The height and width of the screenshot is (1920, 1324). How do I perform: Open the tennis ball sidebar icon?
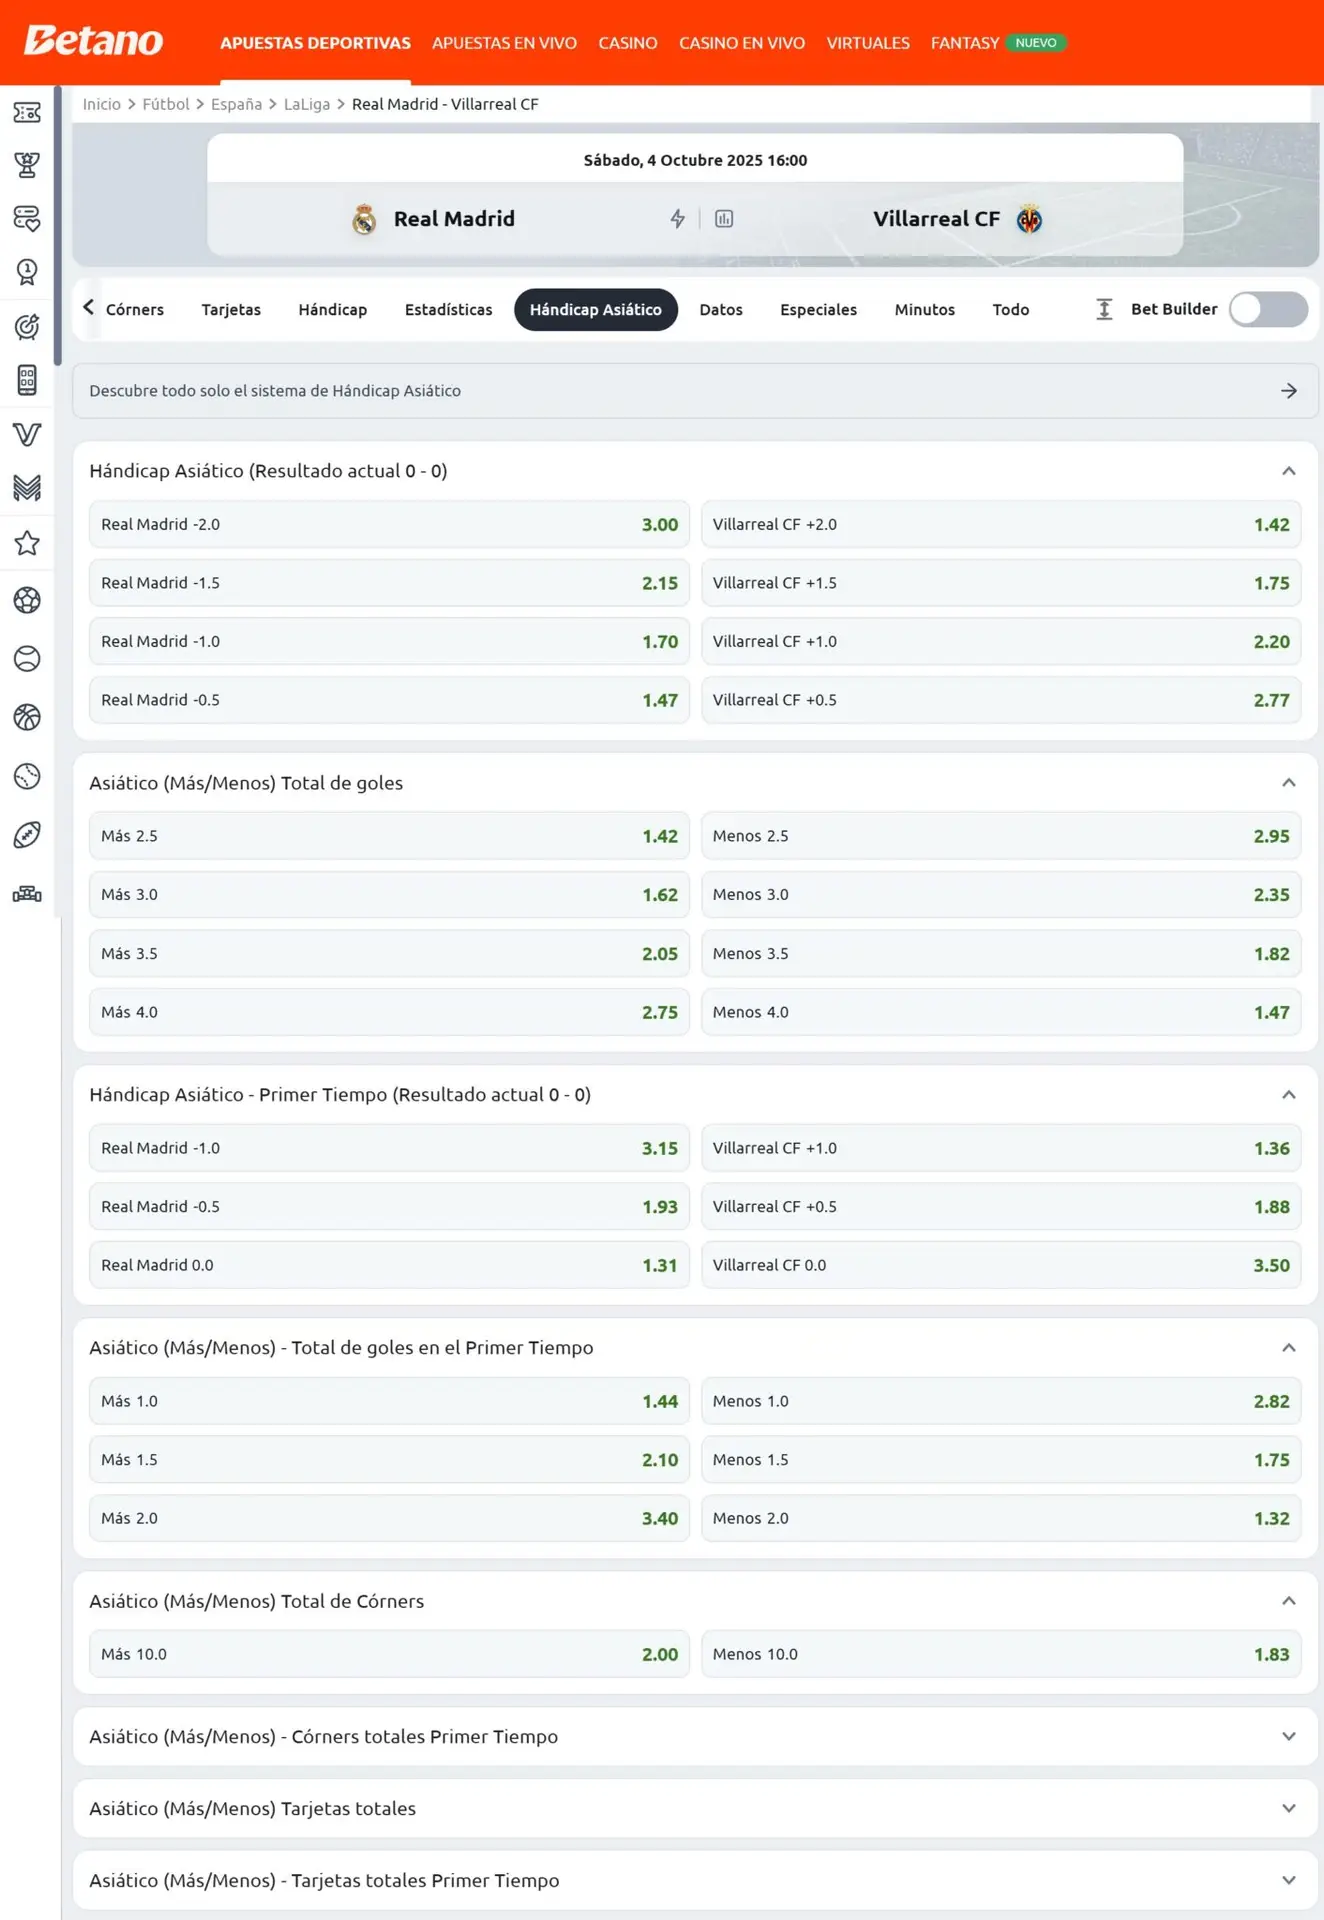coord(27,659)
